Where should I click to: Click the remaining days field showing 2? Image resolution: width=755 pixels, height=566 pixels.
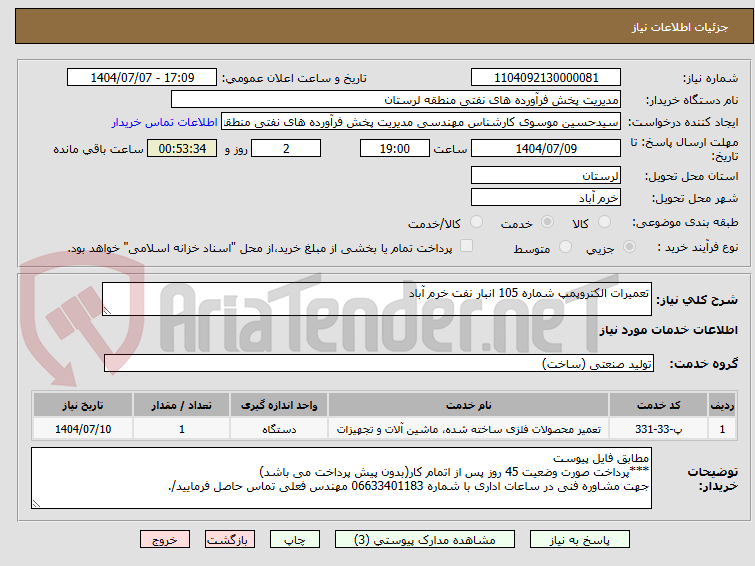286,148
